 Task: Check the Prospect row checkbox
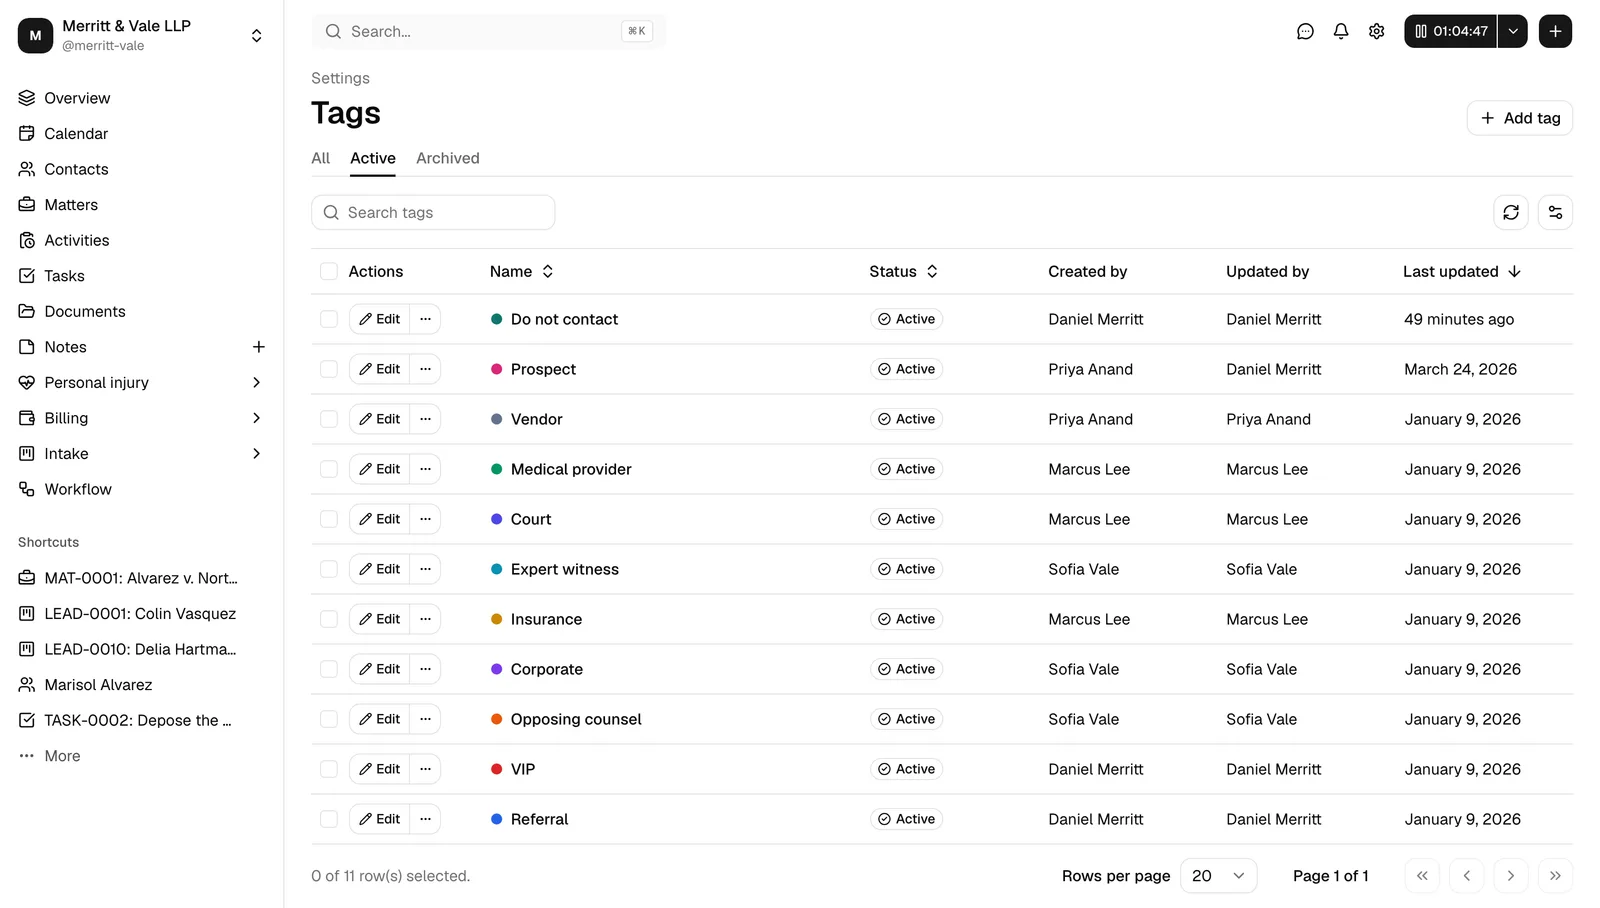coord(329,369)
